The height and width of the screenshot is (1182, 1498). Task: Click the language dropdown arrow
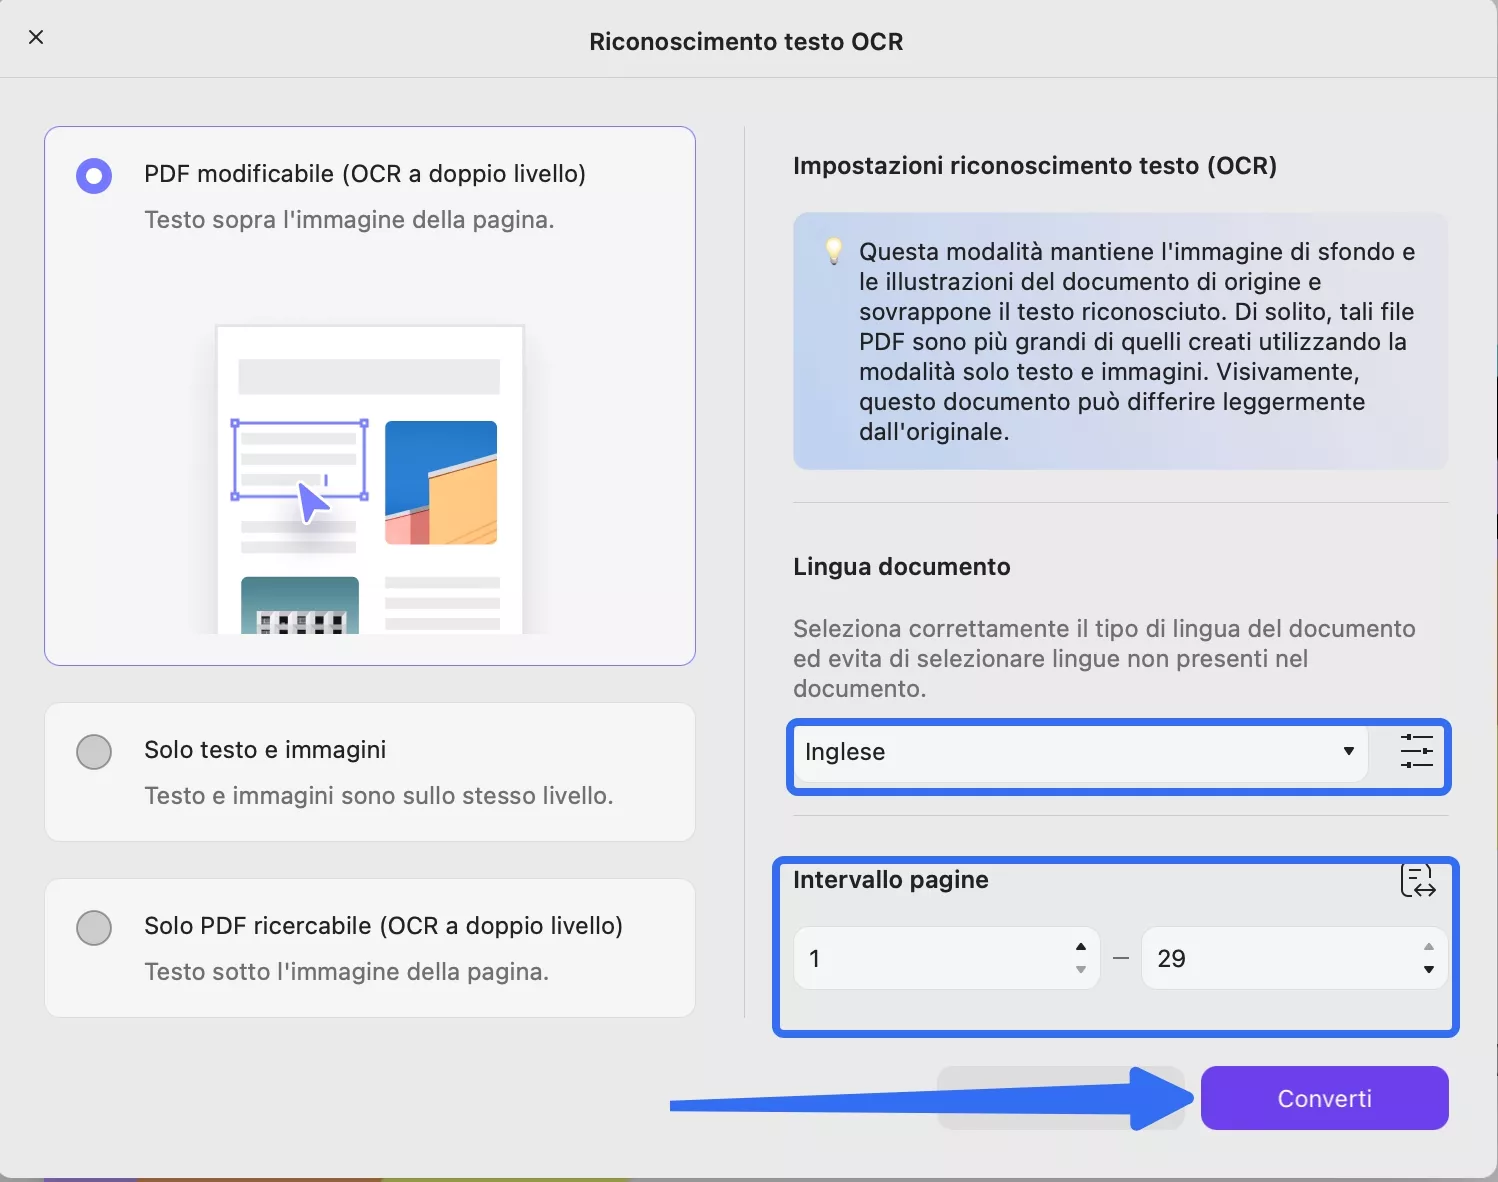click(x=1349, y=752)
